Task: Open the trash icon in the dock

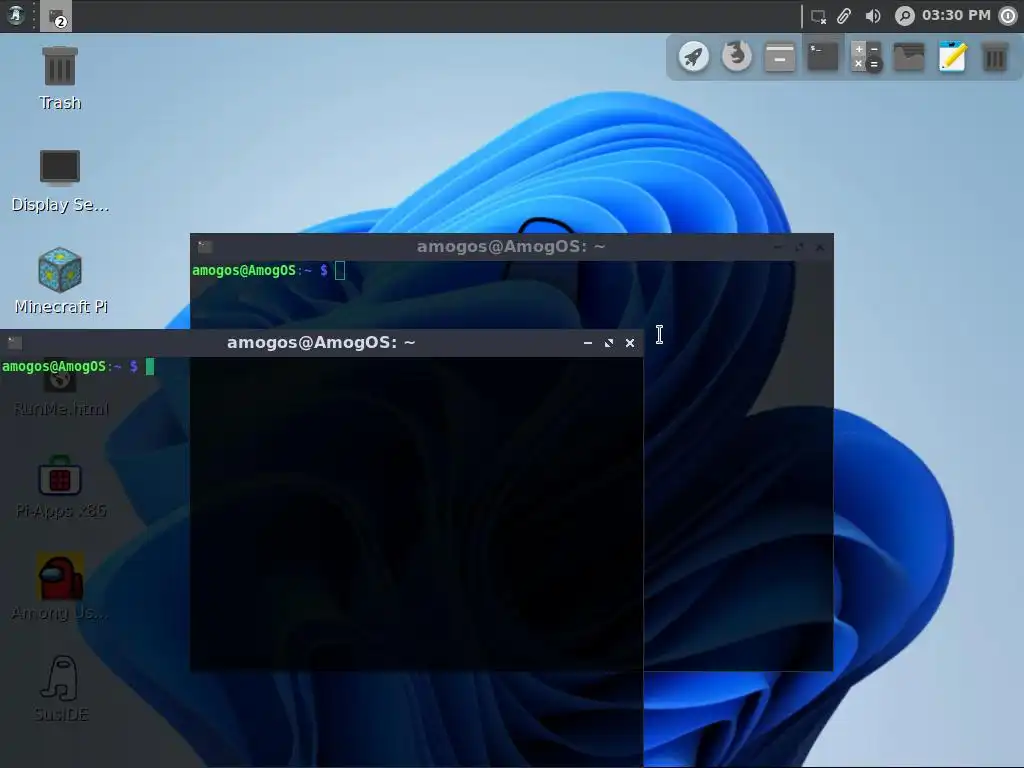Action: tap(995, 57)
